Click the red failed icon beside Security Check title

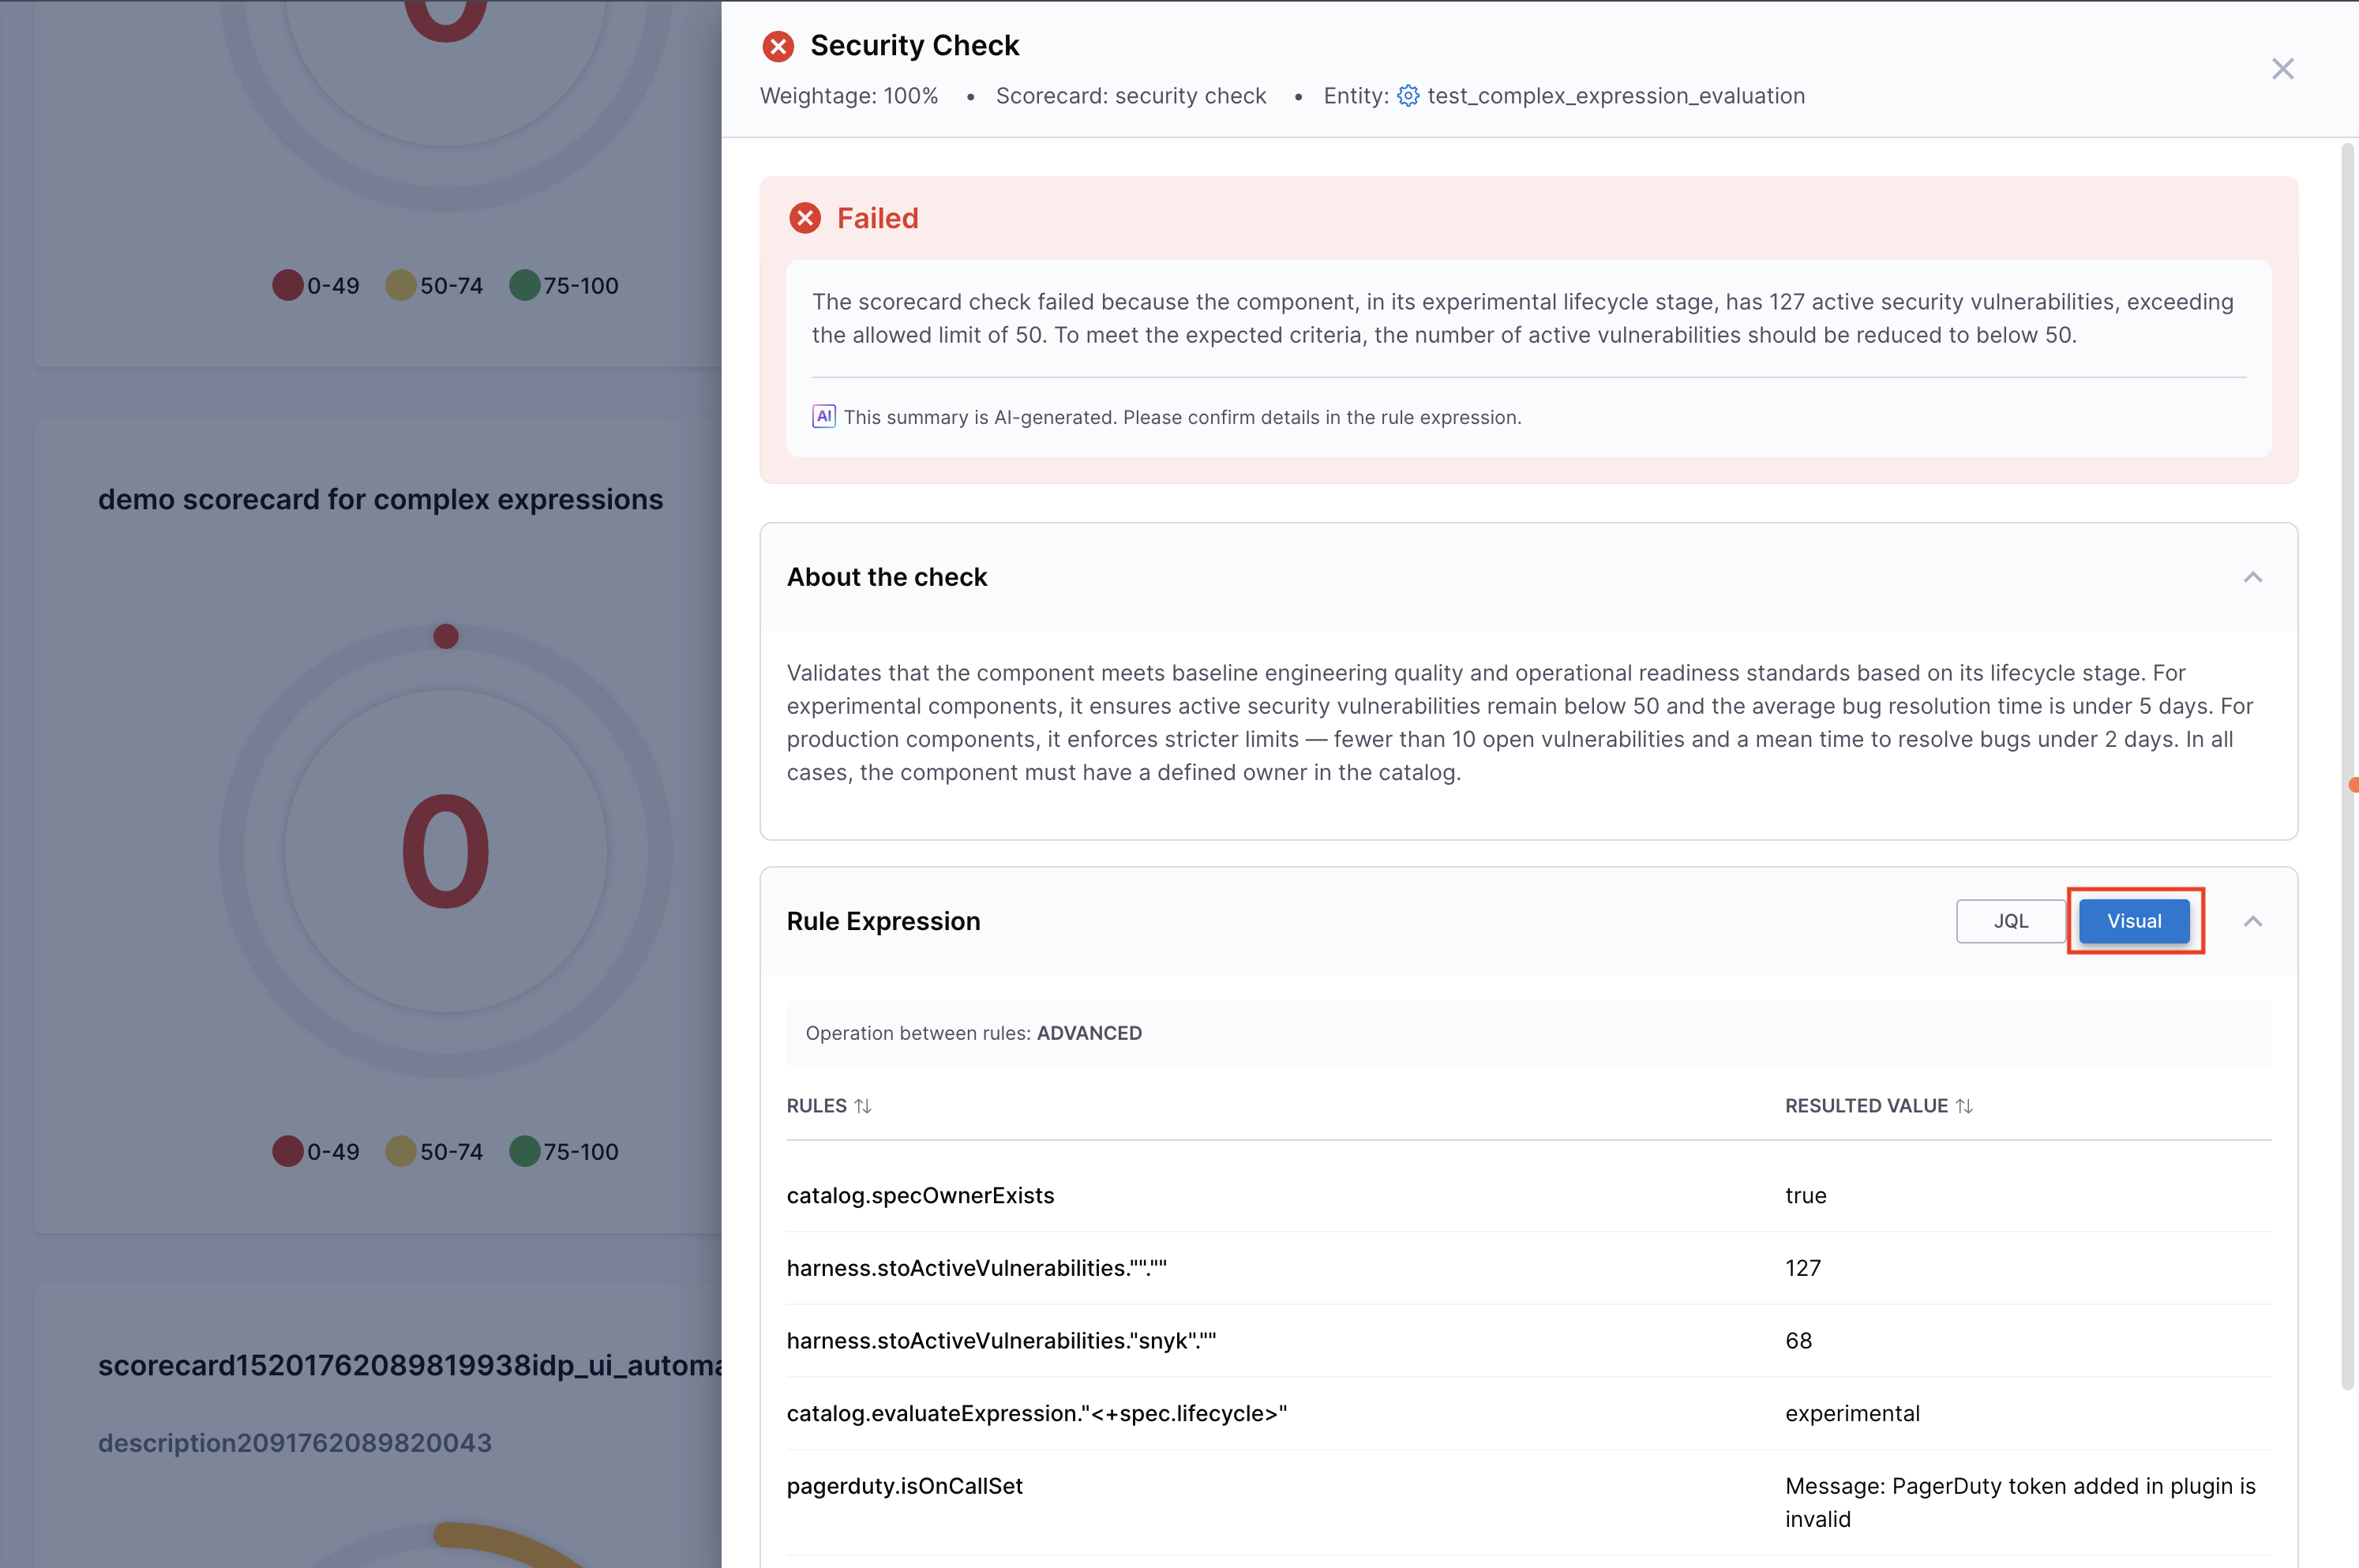(x=778, y=46)
